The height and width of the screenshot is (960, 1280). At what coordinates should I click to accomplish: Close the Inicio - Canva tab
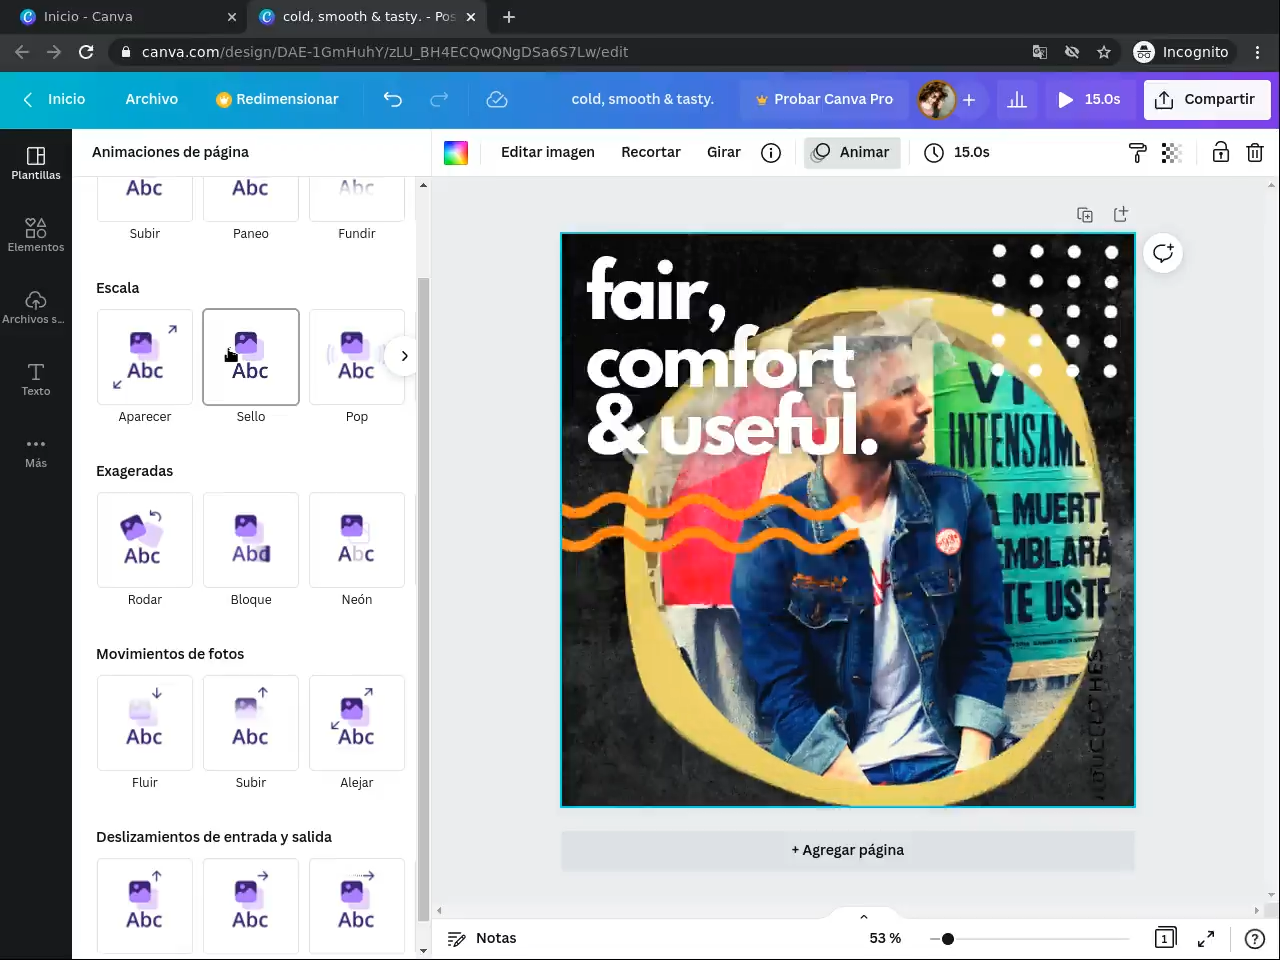[232, 17]
